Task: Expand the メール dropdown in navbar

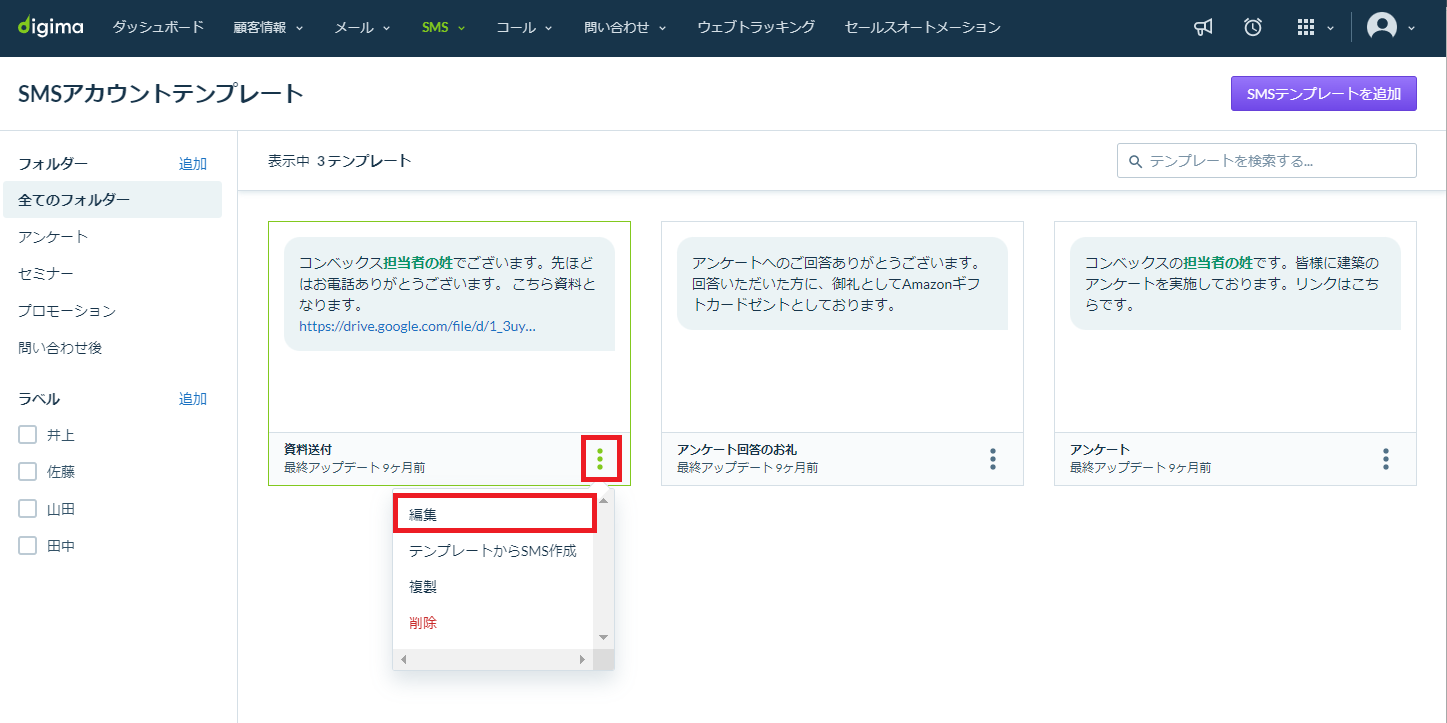Action: point(362,27)
